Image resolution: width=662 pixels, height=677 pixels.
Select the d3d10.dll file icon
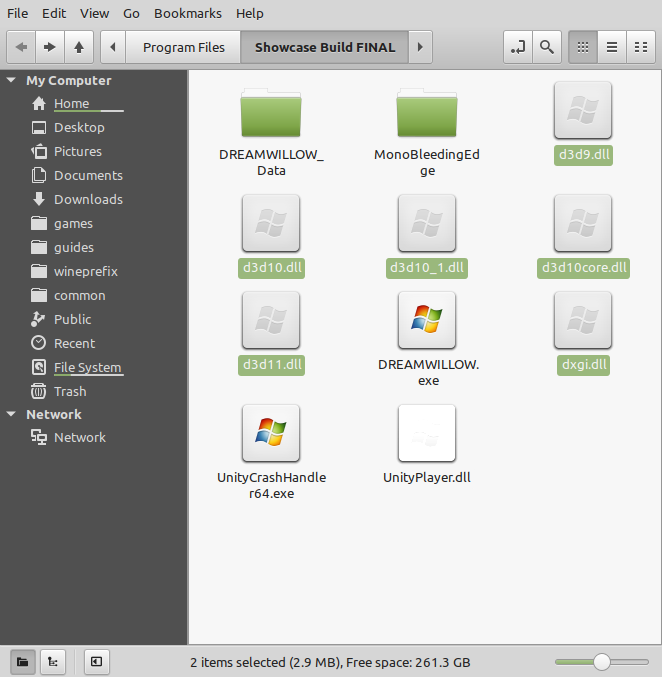click(271, 223)
